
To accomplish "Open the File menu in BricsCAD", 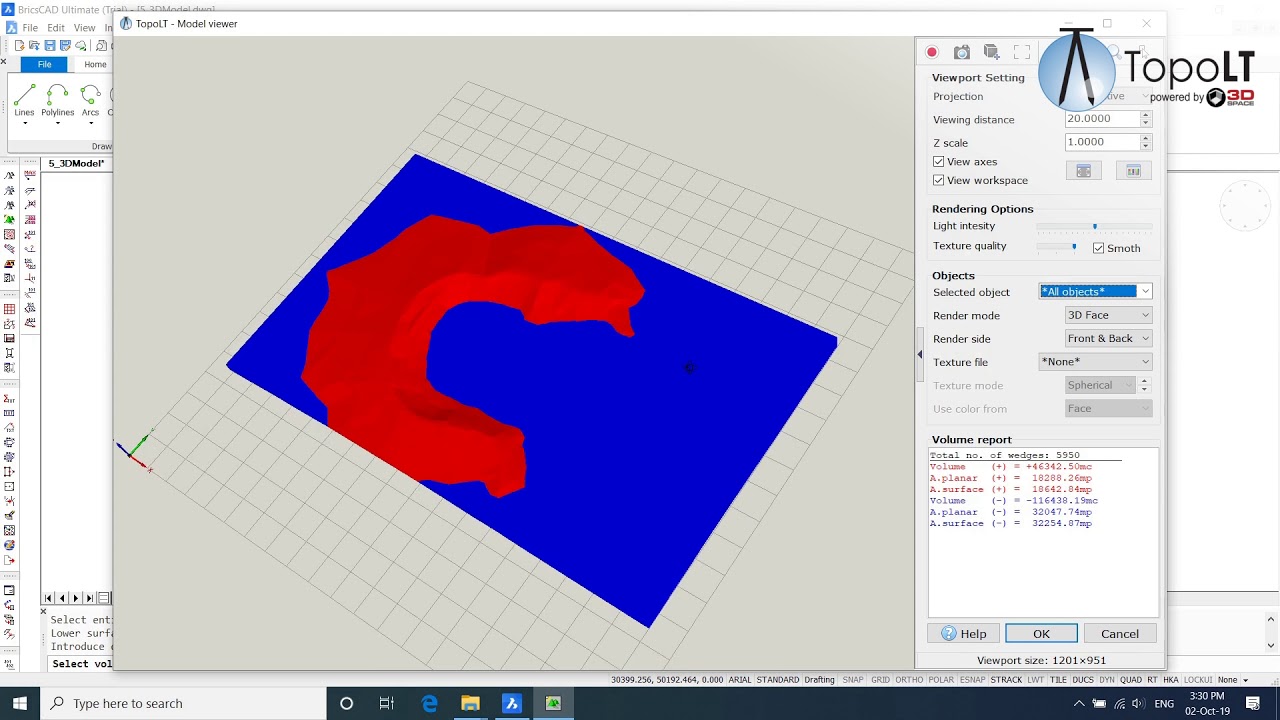I will [x=30, y=28].
